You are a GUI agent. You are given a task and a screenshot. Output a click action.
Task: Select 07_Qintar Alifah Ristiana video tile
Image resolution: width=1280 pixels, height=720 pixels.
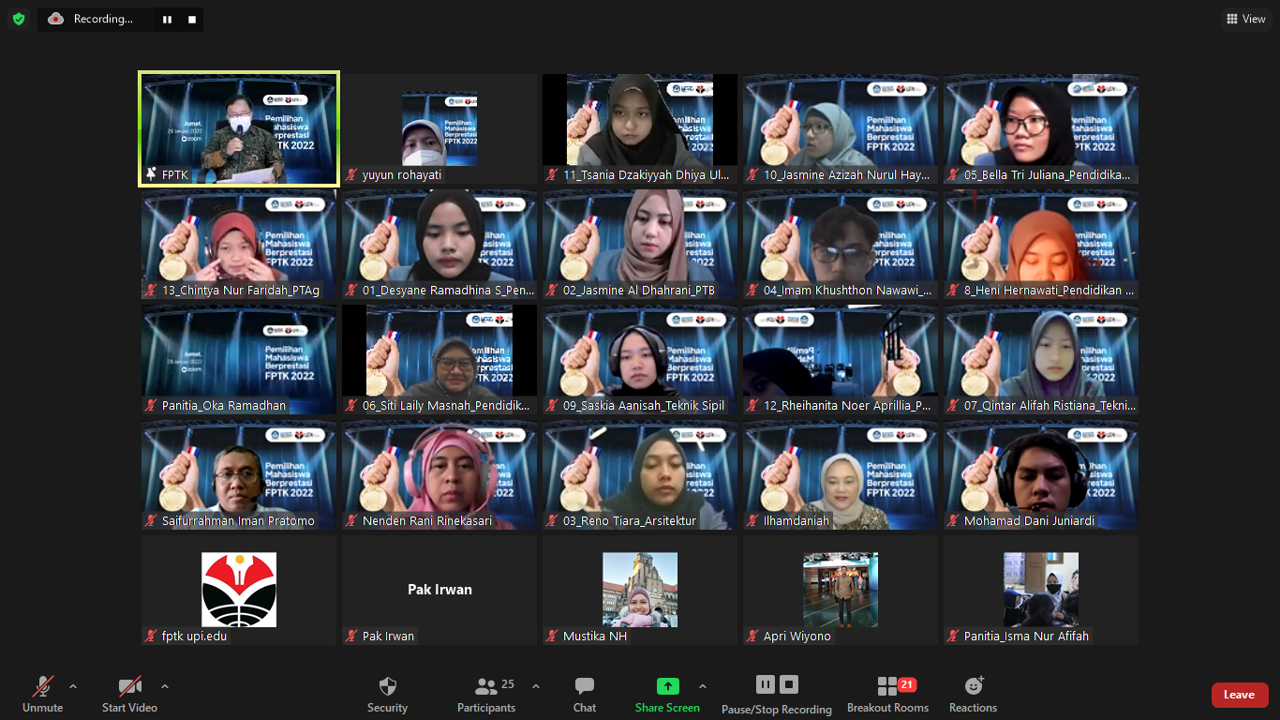1041,360
